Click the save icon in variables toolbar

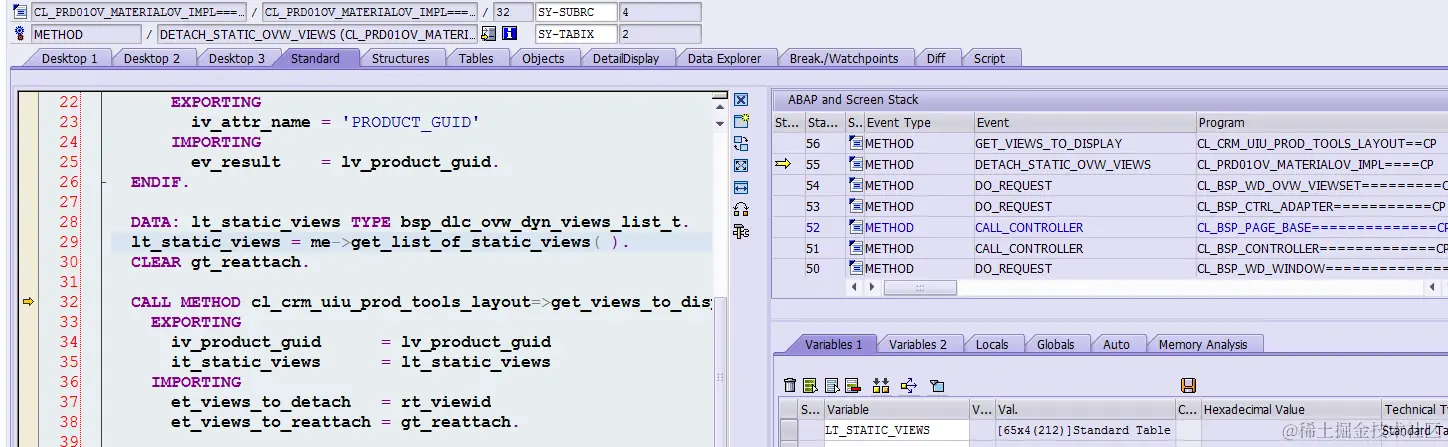pos(1189,385)
